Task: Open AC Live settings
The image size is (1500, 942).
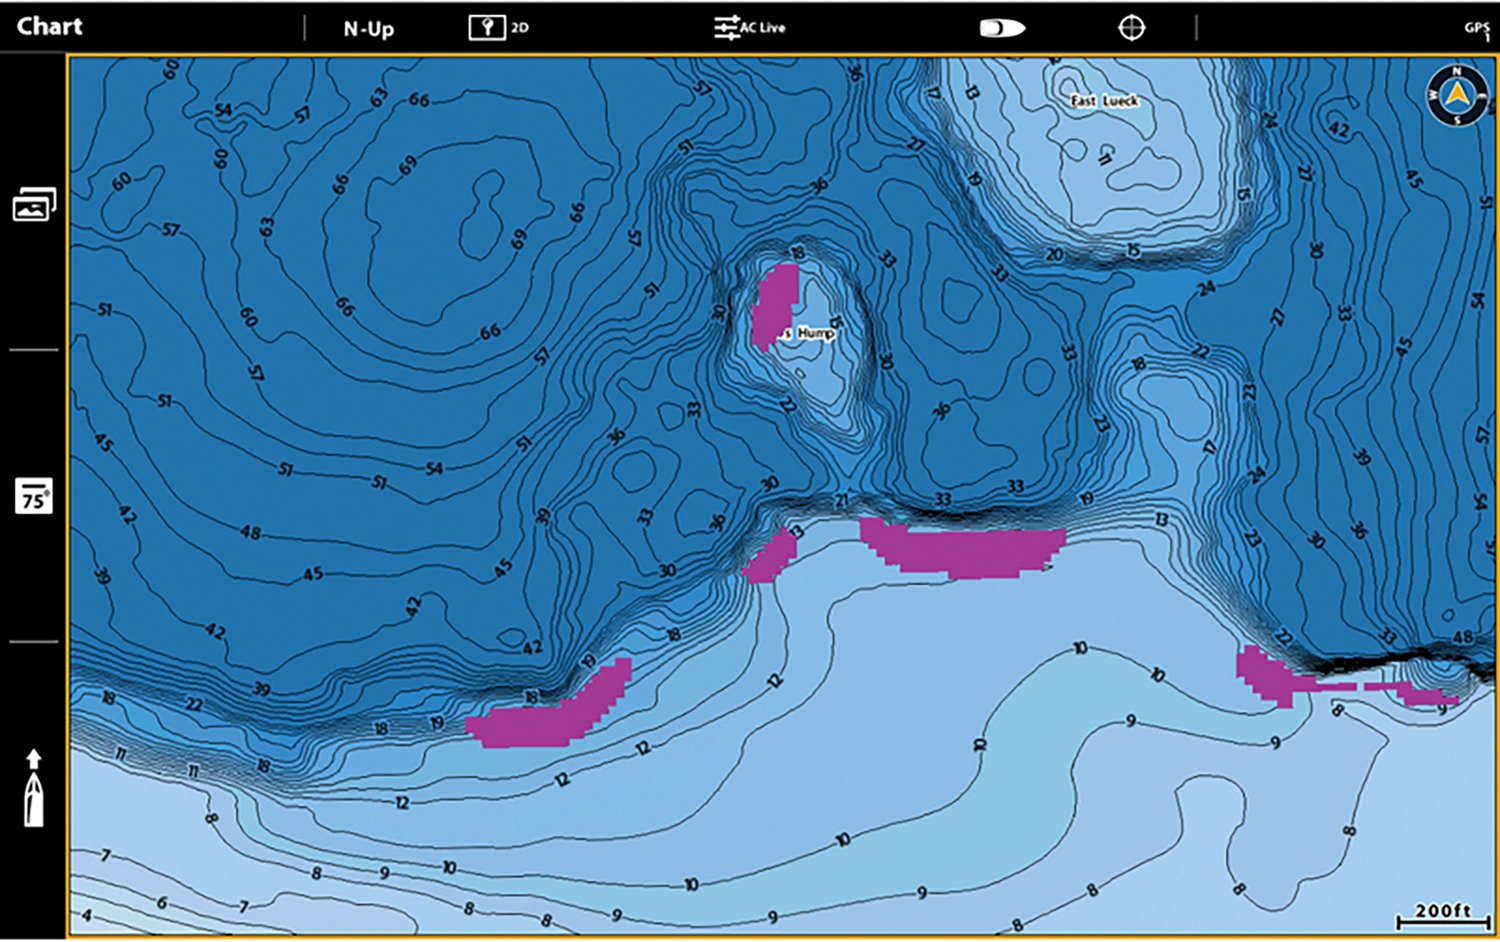Action: click(x=750, y=27)
